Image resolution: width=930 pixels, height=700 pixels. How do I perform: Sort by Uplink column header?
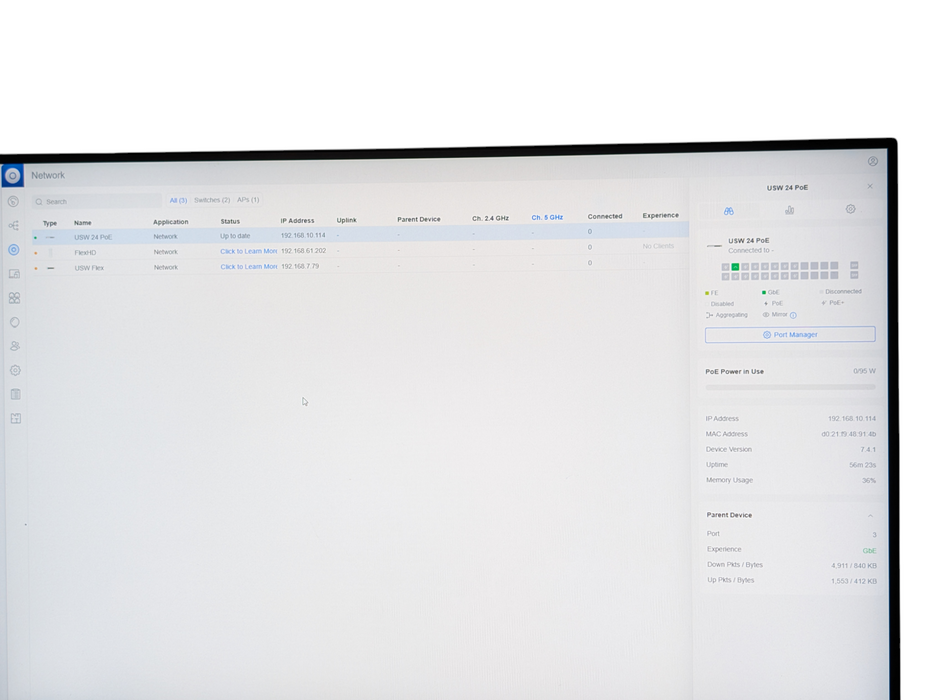pos(346,220)
